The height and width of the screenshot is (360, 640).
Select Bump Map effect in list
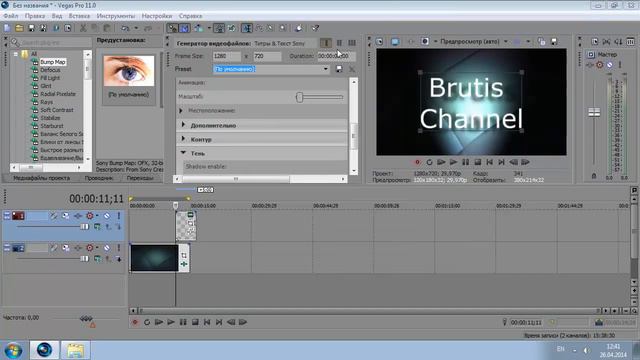[53, 62]
